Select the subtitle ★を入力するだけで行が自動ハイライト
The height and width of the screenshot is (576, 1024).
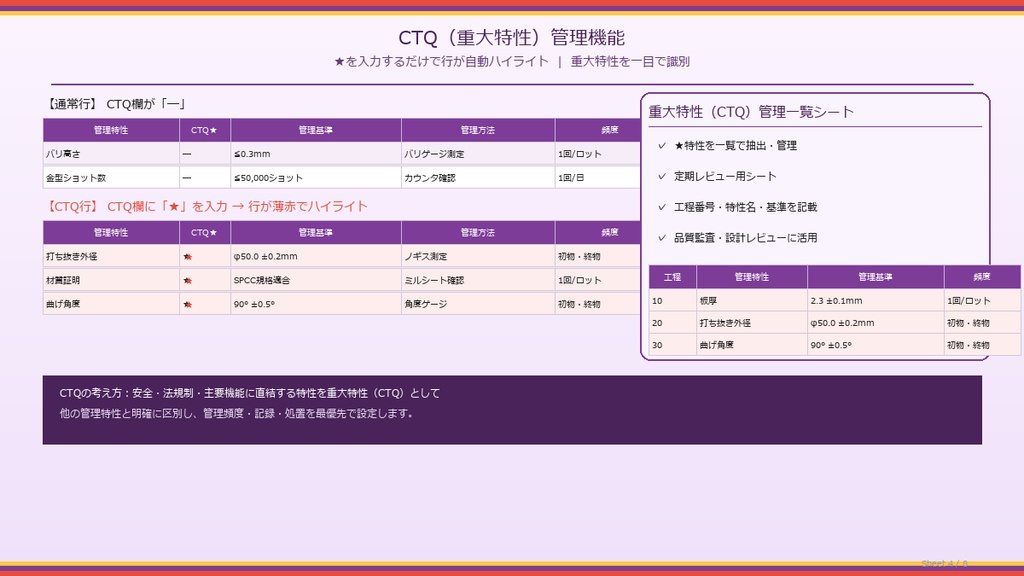(x=441, y=61)
